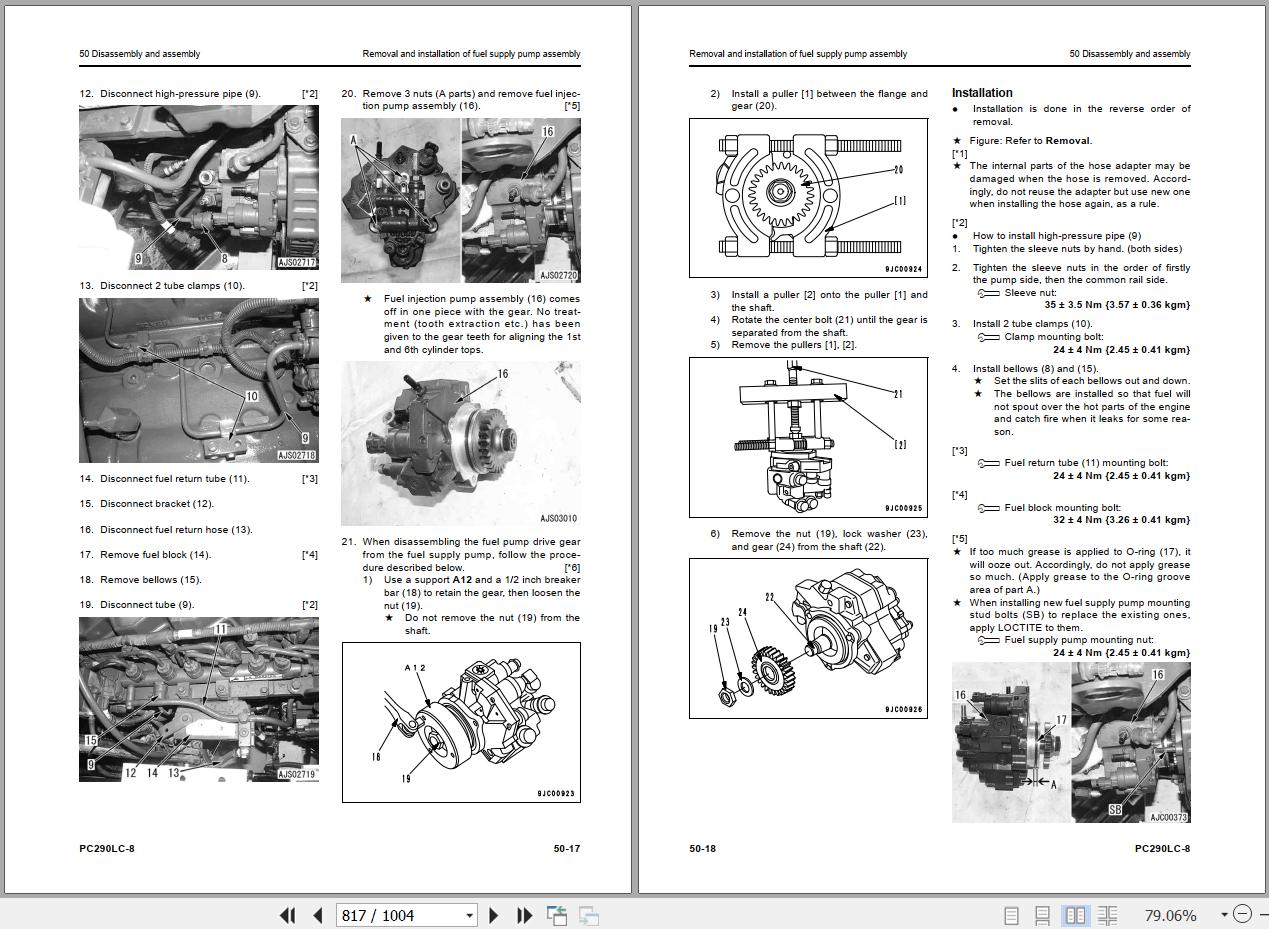
Task: Click page number 50-17 in the footer
Action: 567,849
